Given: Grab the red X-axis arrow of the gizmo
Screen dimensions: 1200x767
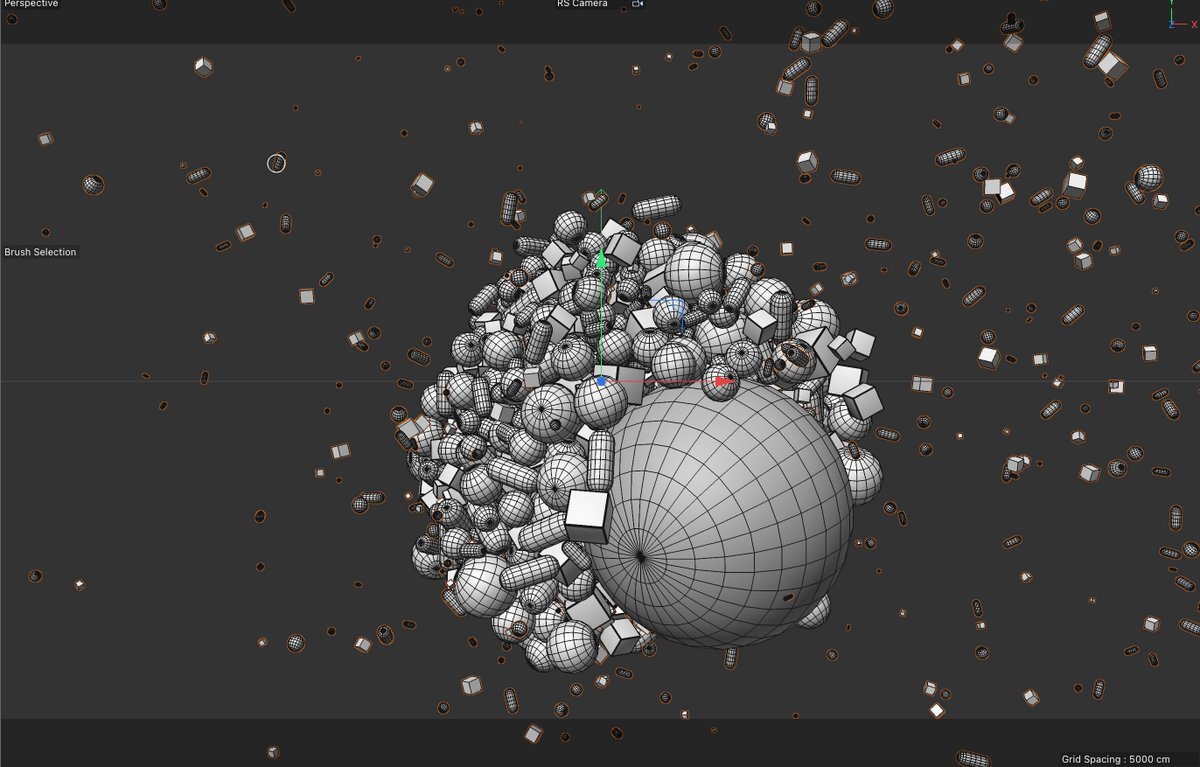Looking at the screenshot, I should tap(724, 381).
